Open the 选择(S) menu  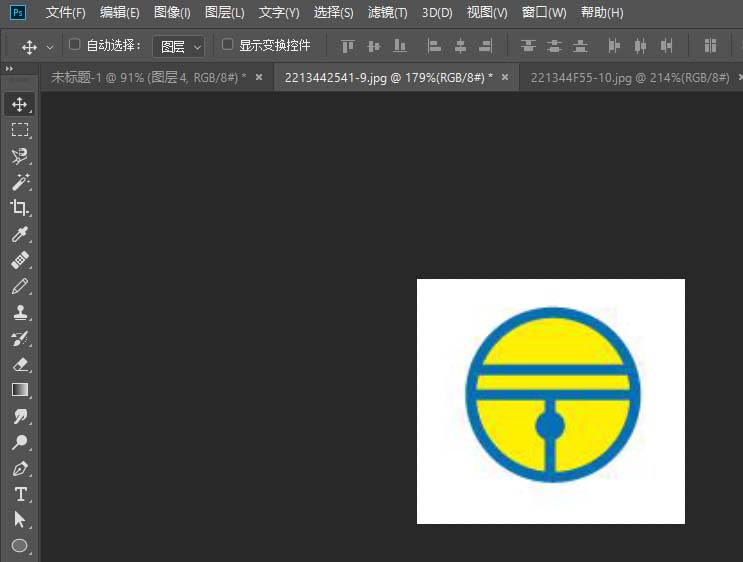334,12
